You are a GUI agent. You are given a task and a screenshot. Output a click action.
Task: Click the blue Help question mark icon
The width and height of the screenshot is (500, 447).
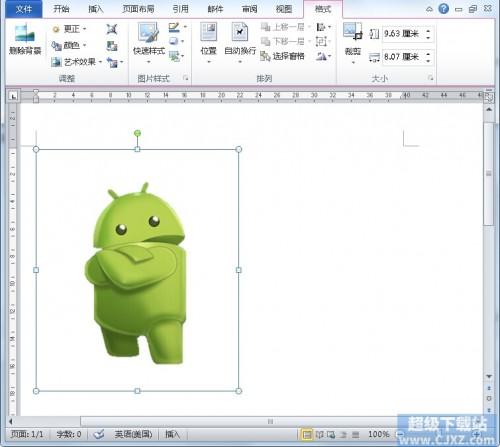[x=443, y=8]
